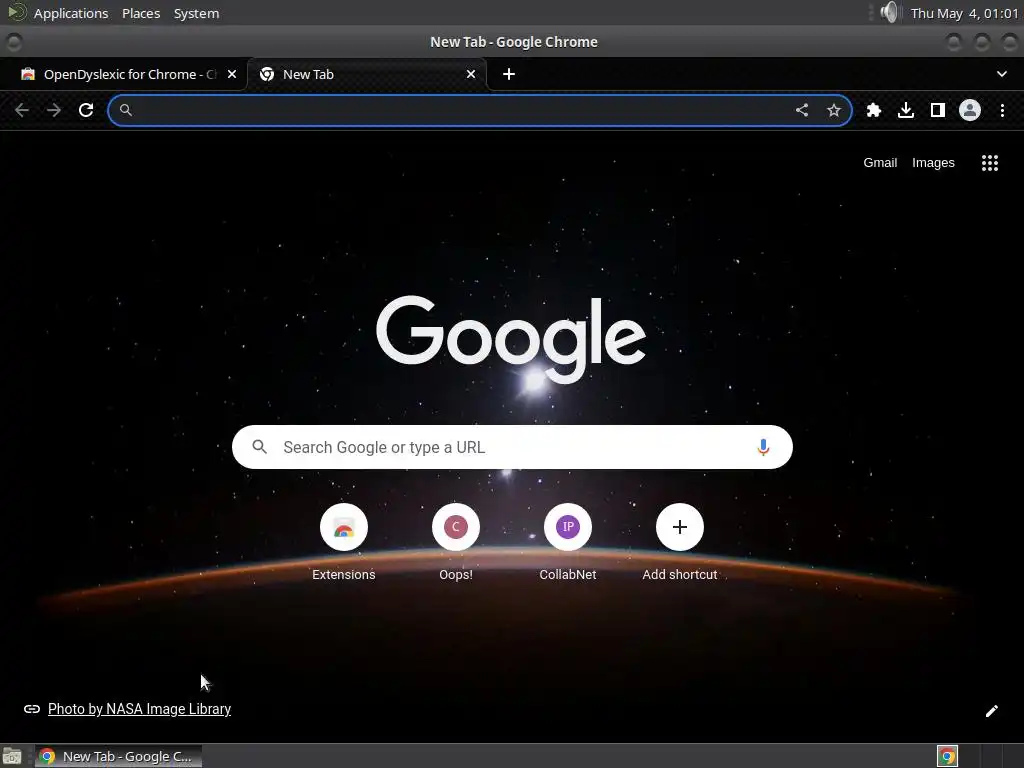Image resolution: width=1024 pixels, height=768 pixels.
Task: Open the Extensions puzzle menu
Action: 873,110
